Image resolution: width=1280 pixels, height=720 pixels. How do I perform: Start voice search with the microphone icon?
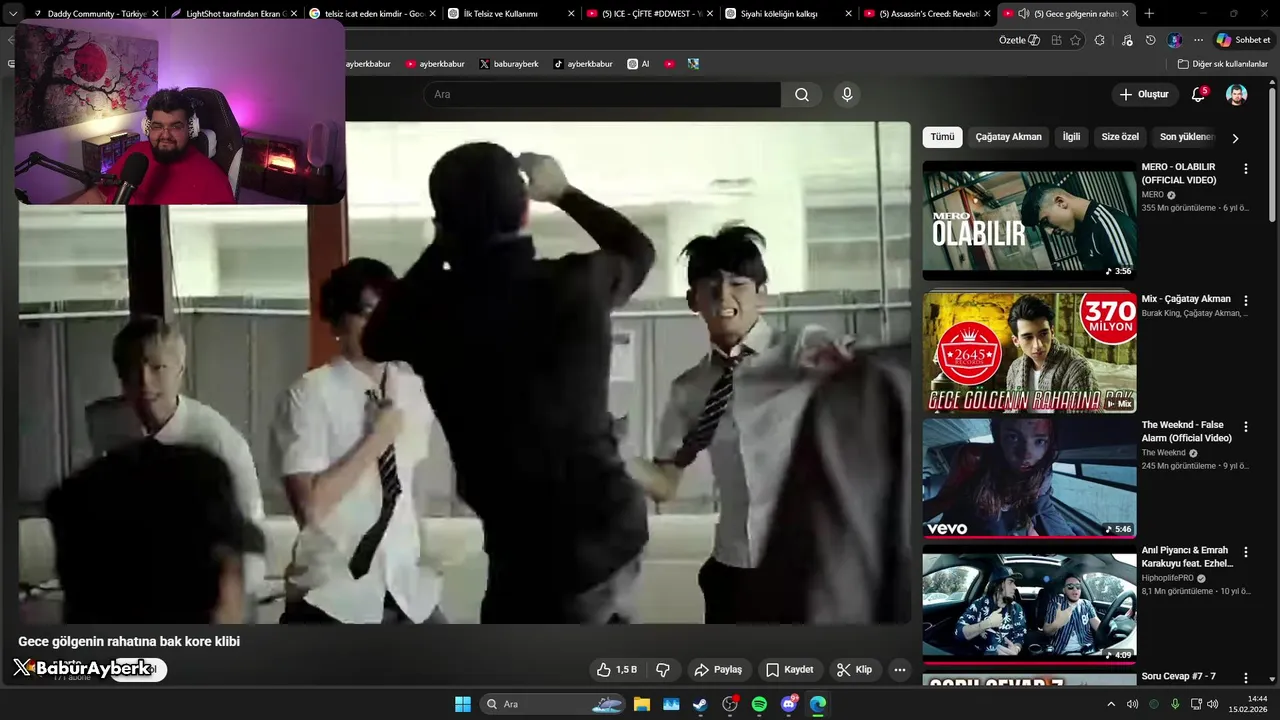[x=847, y=95]
